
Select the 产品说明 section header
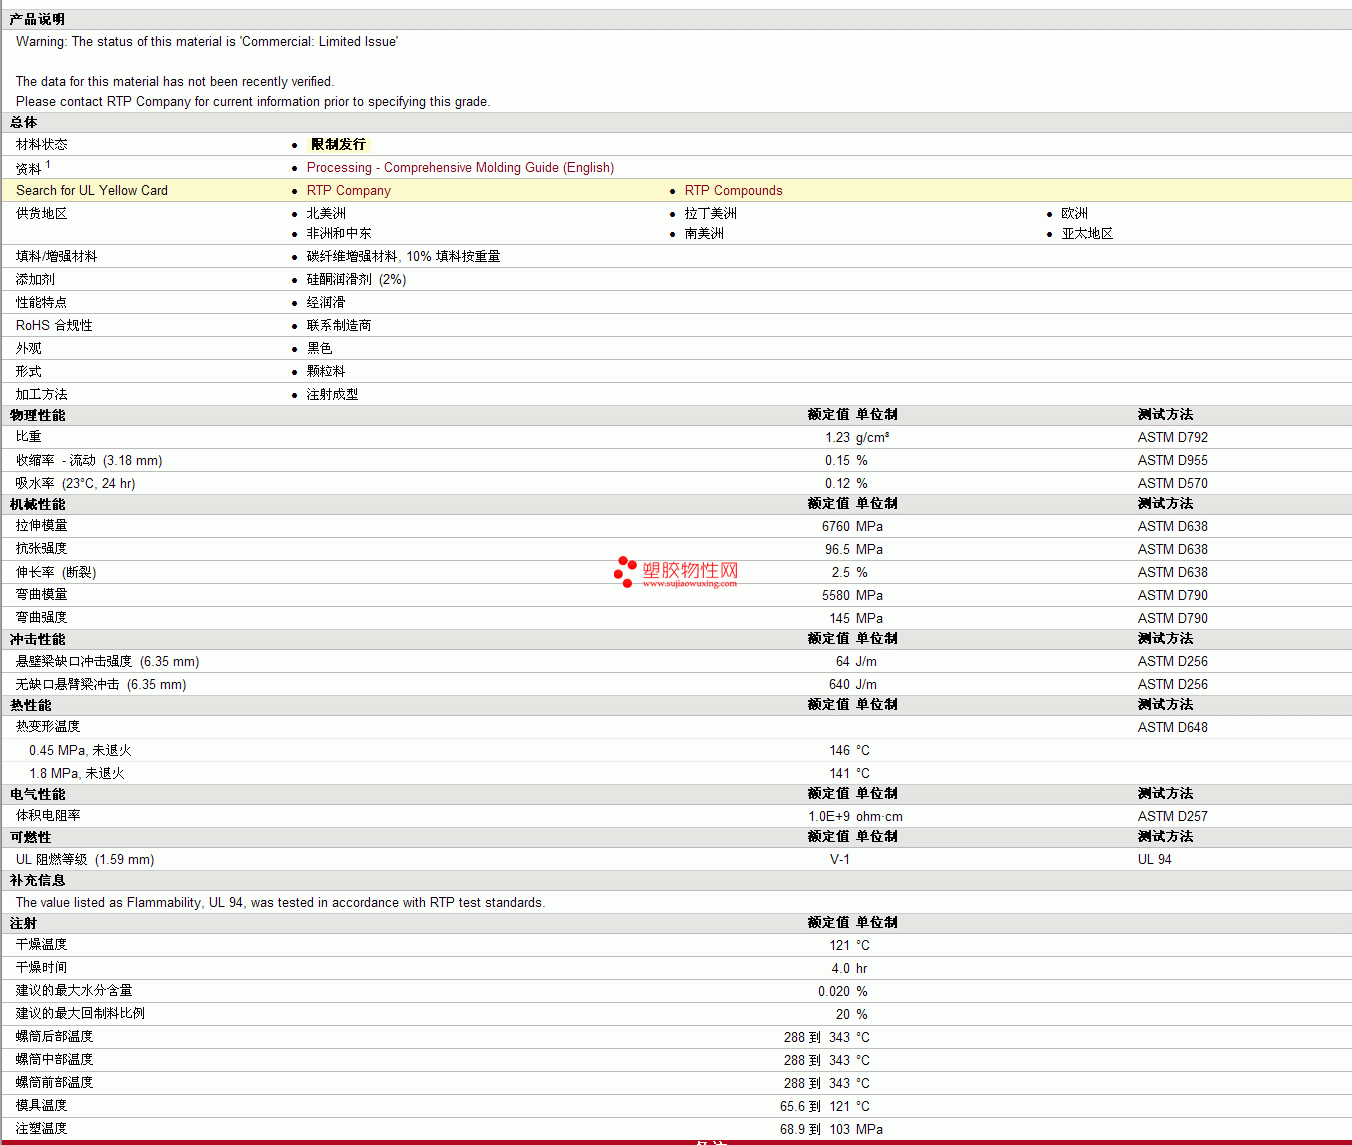click(x=37, y=20)
